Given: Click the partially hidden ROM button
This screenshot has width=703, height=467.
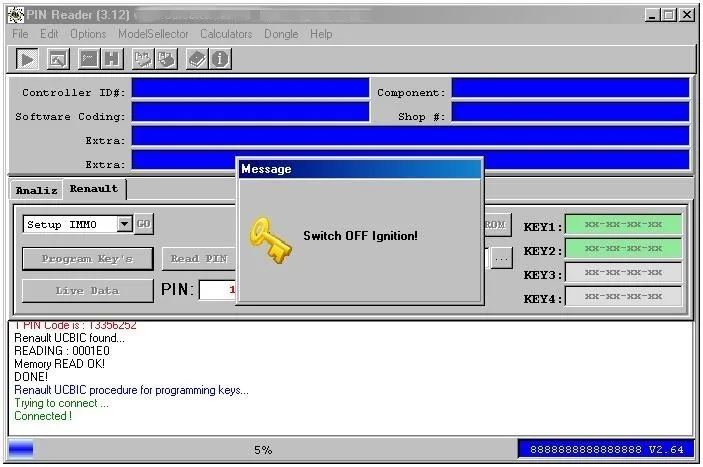Looking at the screenshot, I should (x=497, y=225).
